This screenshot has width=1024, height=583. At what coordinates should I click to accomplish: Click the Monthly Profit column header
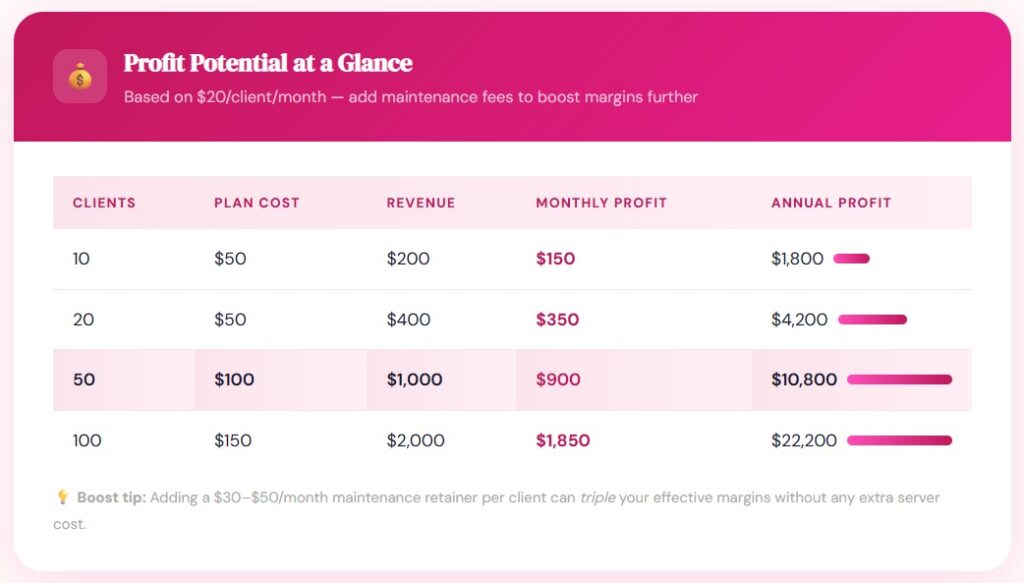[601, 203]
